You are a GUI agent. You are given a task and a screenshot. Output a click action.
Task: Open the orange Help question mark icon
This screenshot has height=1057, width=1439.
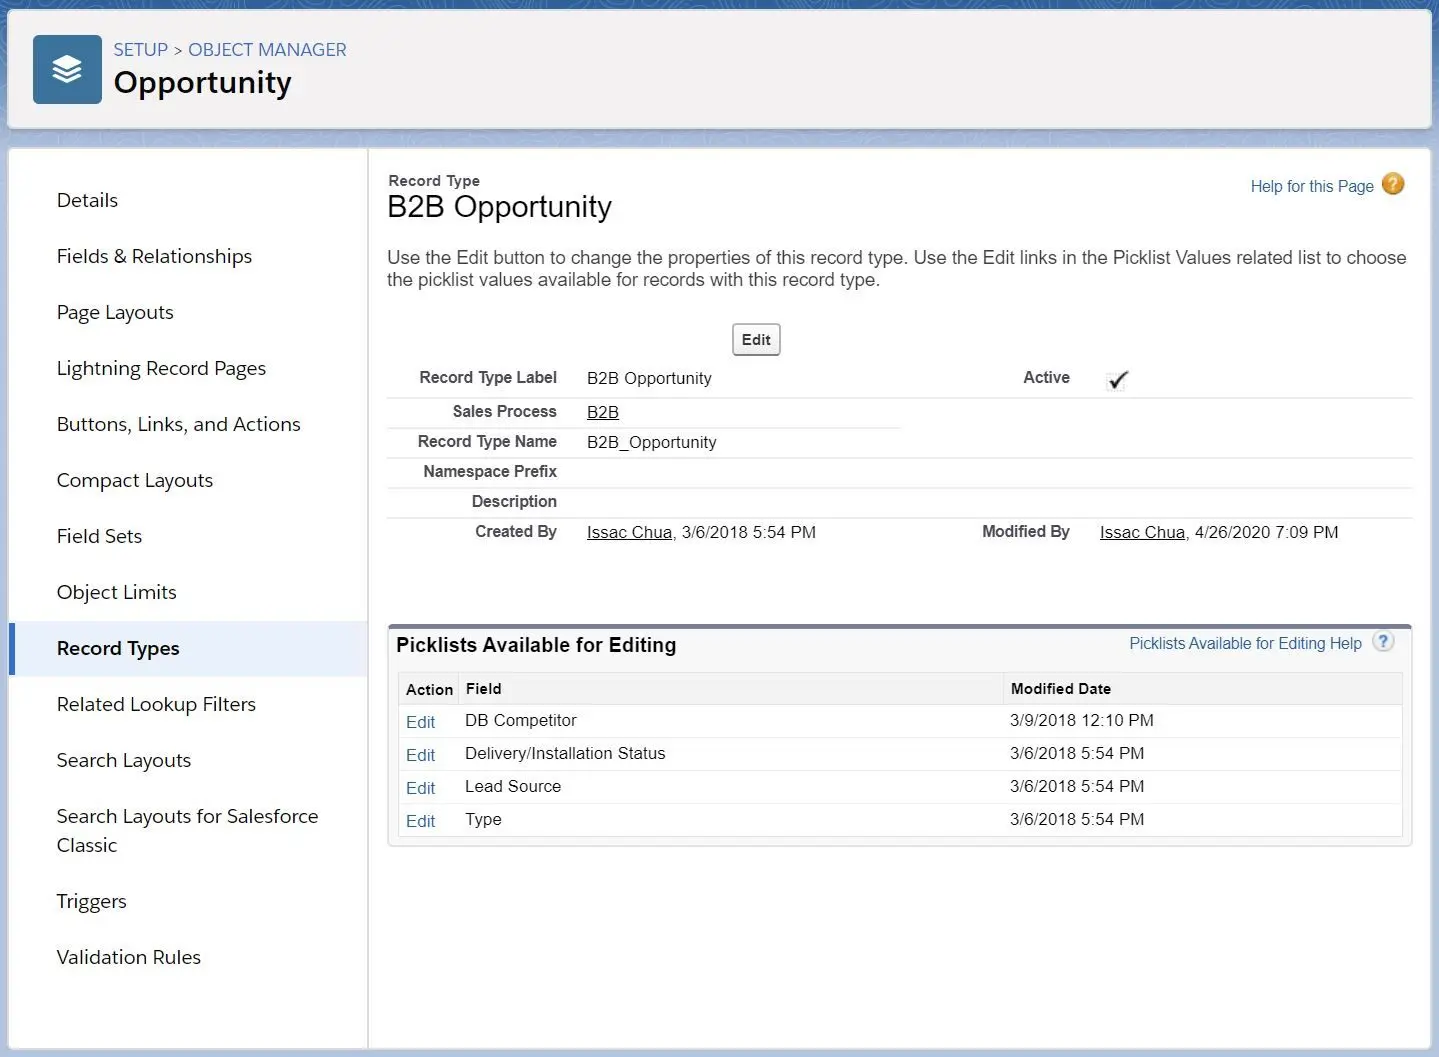point(1393,184)
